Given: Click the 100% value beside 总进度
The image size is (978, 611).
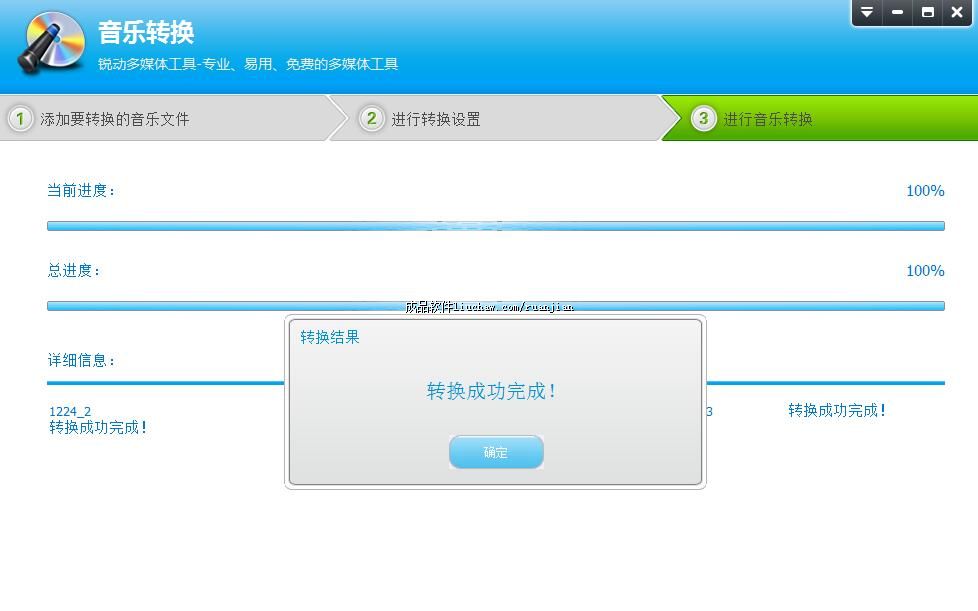Looking at the screenshot, I should click(x=924, y=271).
